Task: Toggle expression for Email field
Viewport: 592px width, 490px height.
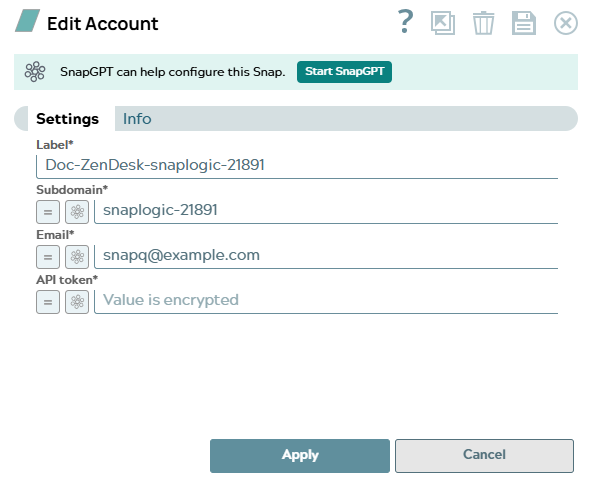Action: pos(48,257)
